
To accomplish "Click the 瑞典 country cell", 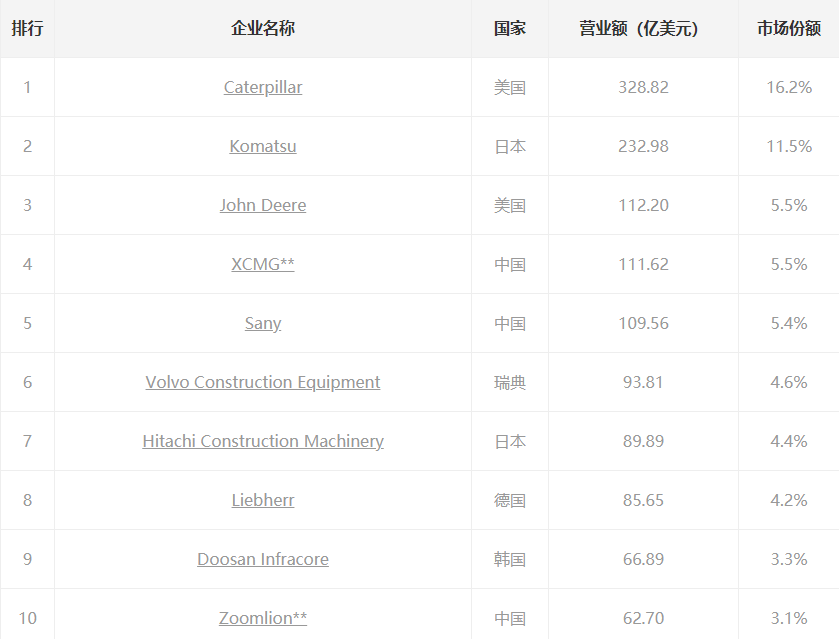I will pos(510,382).
